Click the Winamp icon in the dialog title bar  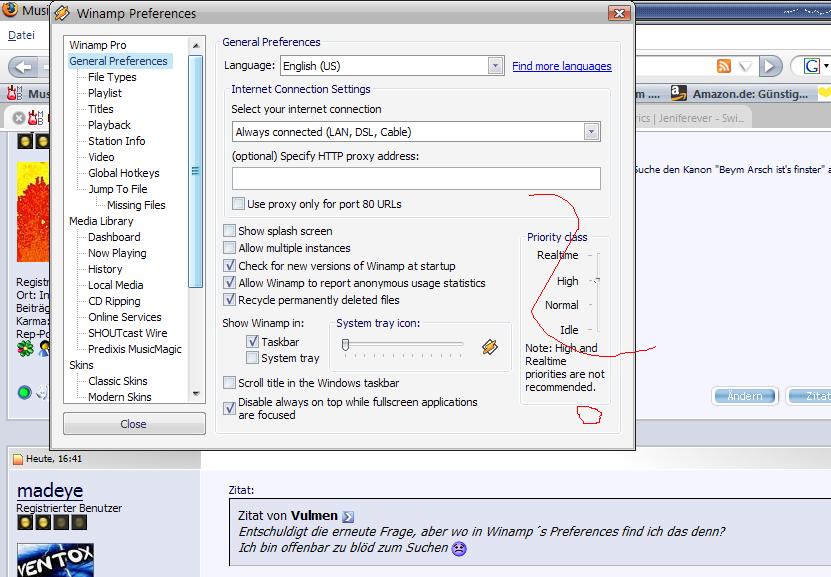[x=62, y=13]
